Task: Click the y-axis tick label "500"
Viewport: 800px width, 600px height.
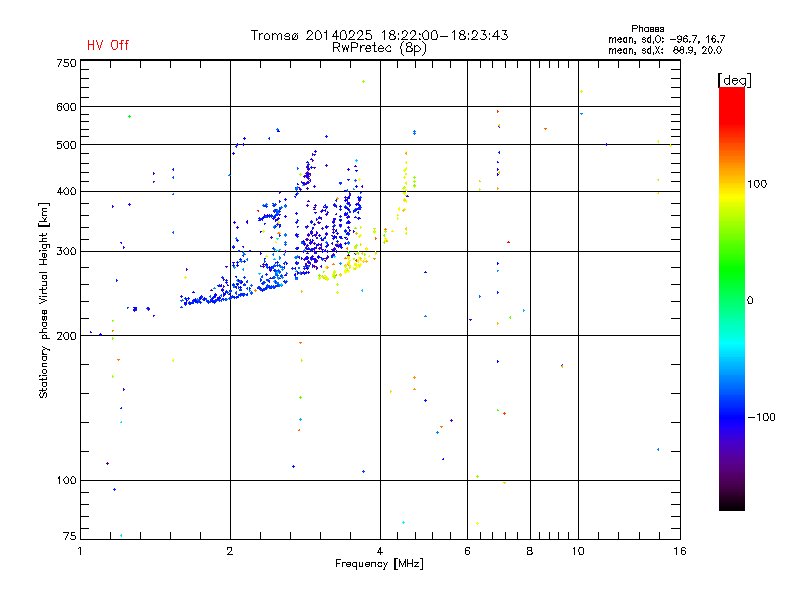Action: pos(66,145)
